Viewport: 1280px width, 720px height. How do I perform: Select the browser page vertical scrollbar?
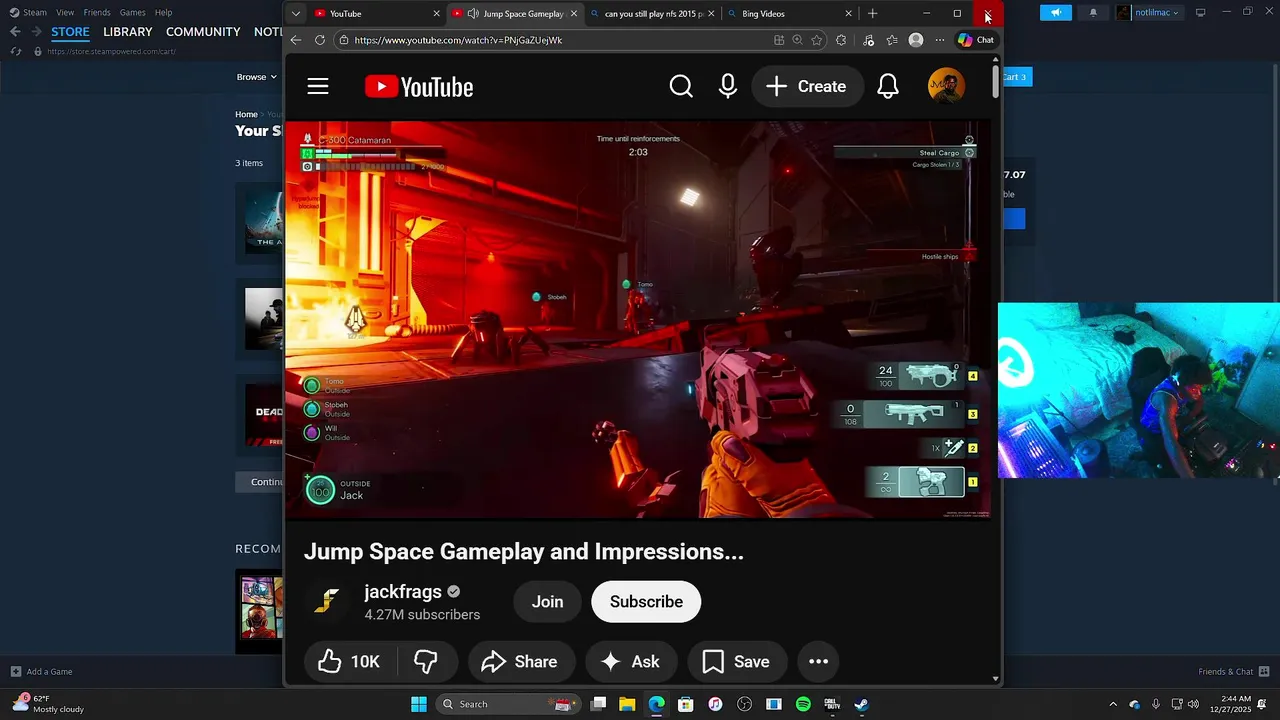(995, 81)
